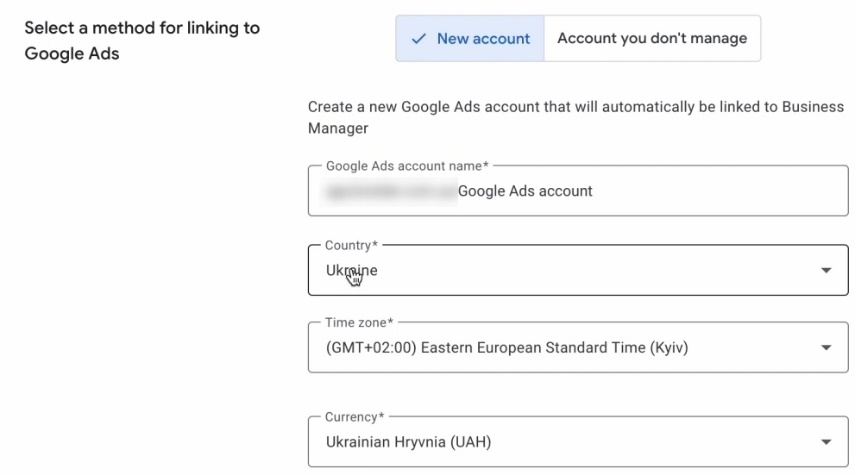This screenshot has height=475, width=855.
Task: Switch to Account you don't manage
Action: point(651,39)
